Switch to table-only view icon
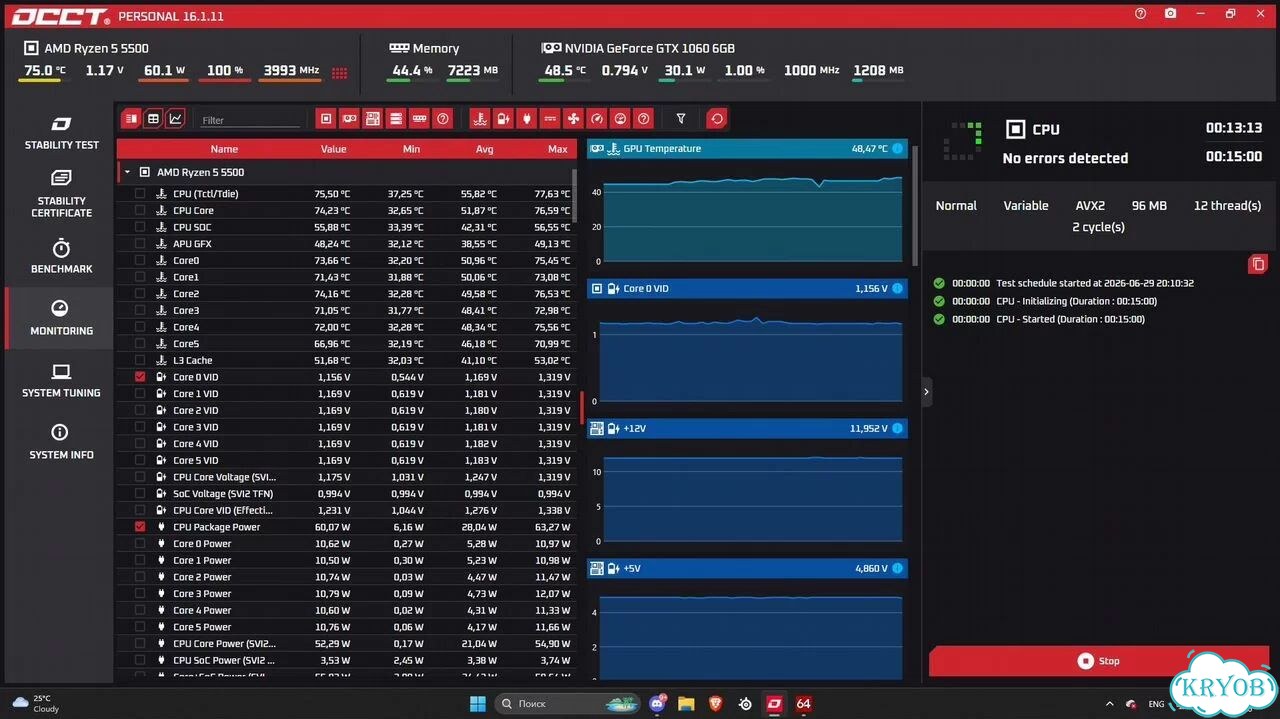 pyautogui.click(x=153, y=119)
